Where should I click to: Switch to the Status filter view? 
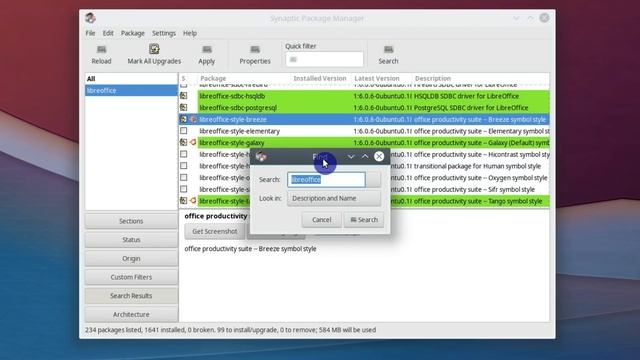(x=131, y=240)
